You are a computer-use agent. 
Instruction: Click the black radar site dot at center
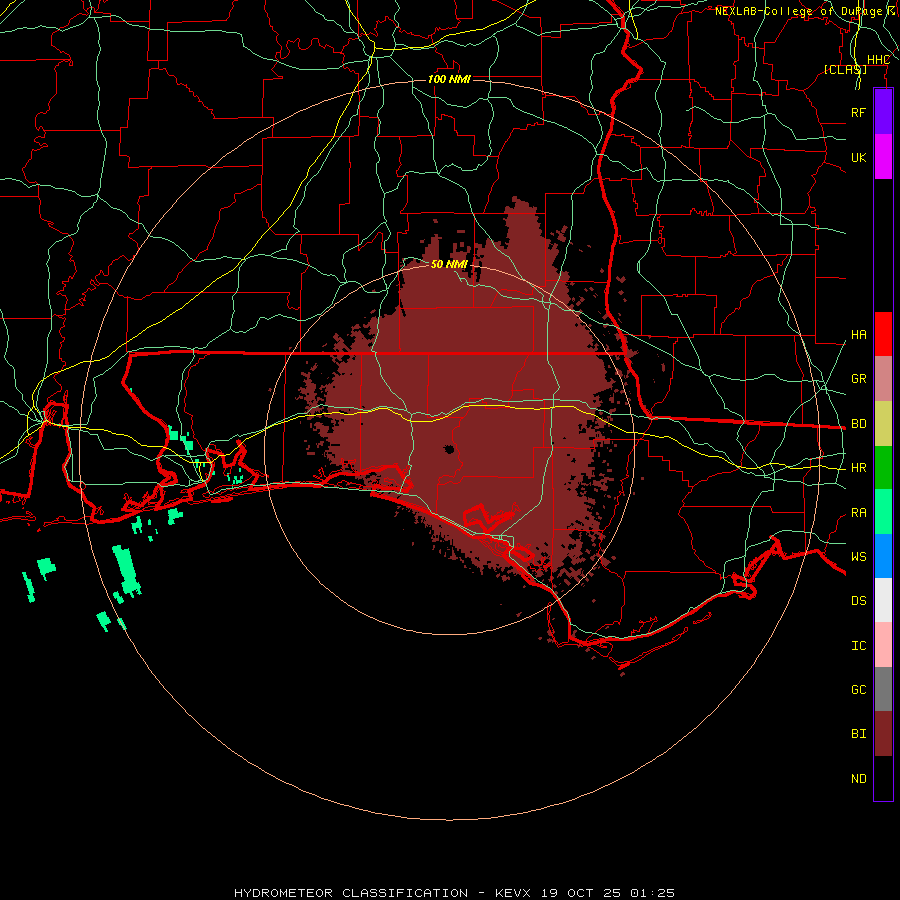click(x=449, y=449)
